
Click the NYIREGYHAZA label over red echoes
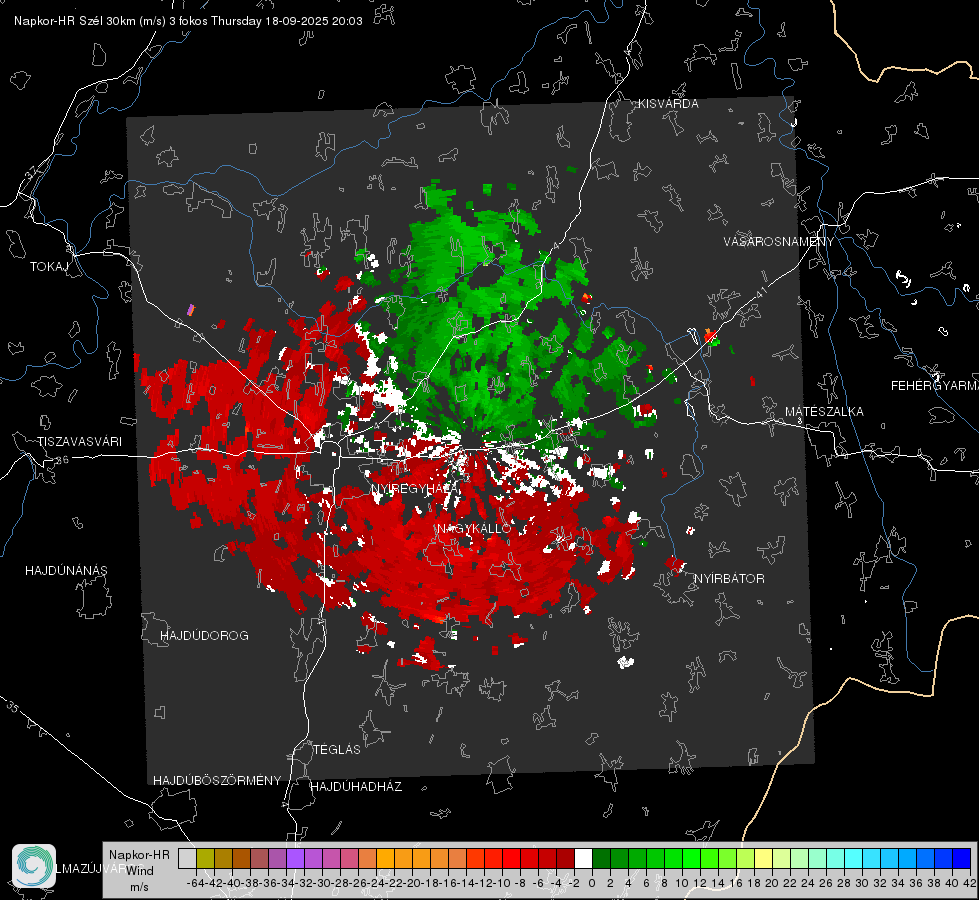[413, 489]
